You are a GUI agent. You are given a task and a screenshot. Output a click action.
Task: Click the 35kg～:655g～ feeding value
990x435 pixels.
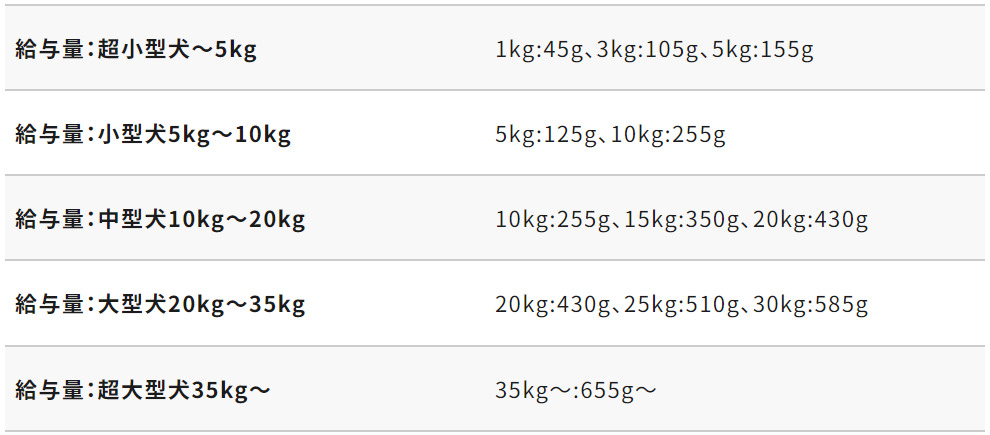tap(576, 389)
